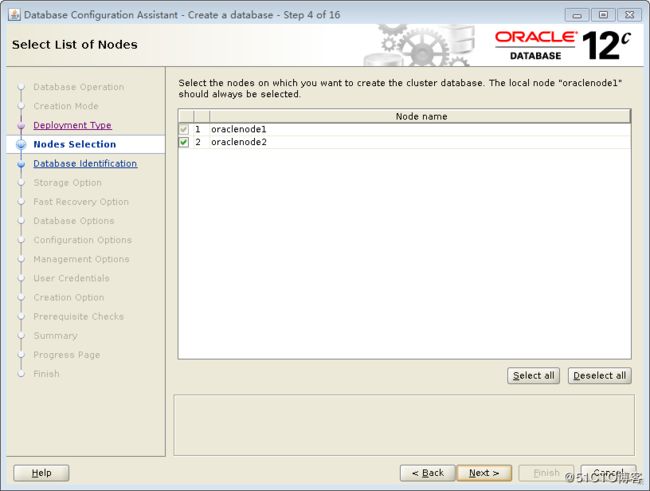Screen dimensions: 650x491
Task: Select the Nodes Selection step
Action: tap(75, 144)
